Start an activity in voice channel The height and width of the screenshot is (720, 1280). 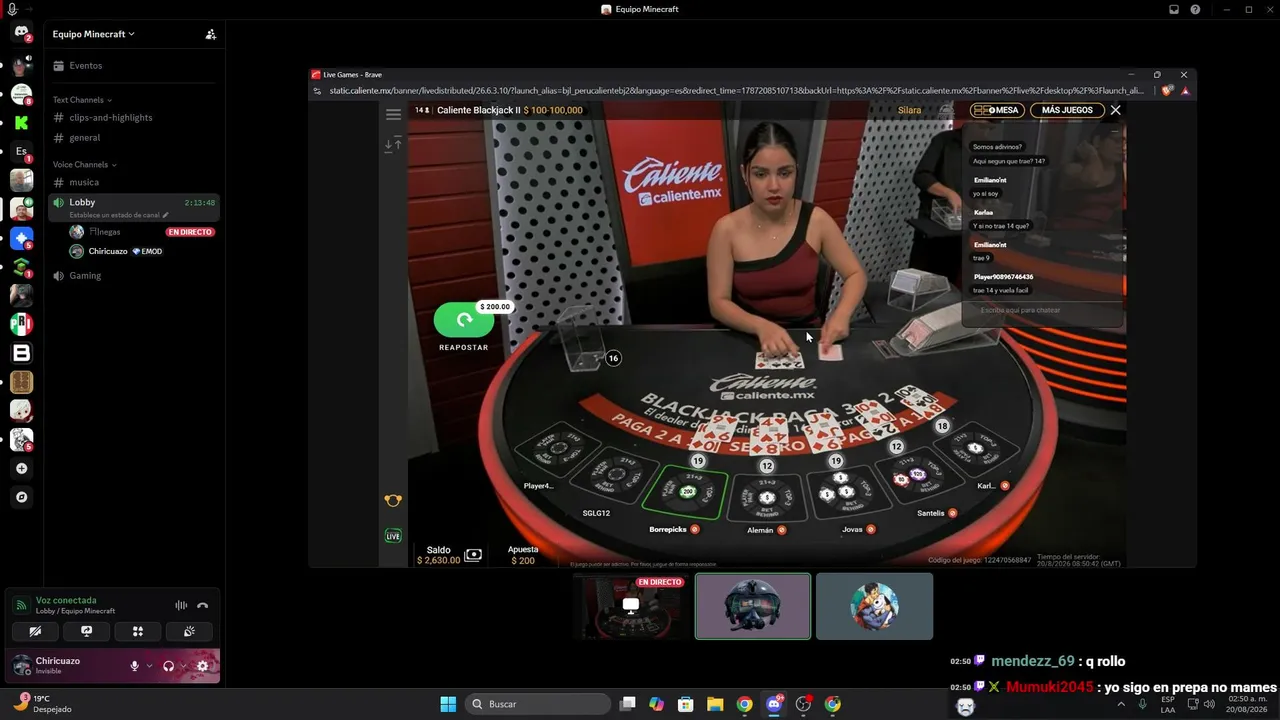tap(138, 631)
